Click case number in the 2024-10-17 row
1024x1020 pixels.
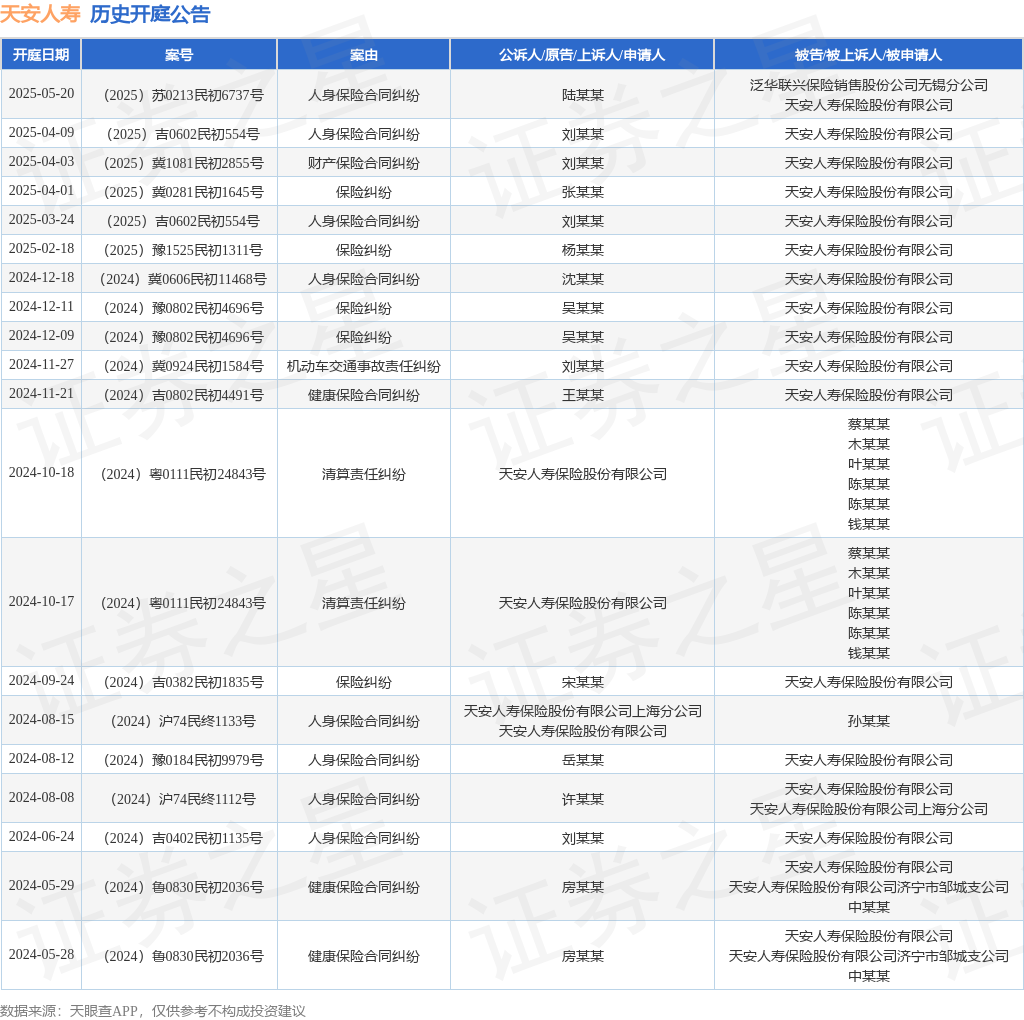184,603
